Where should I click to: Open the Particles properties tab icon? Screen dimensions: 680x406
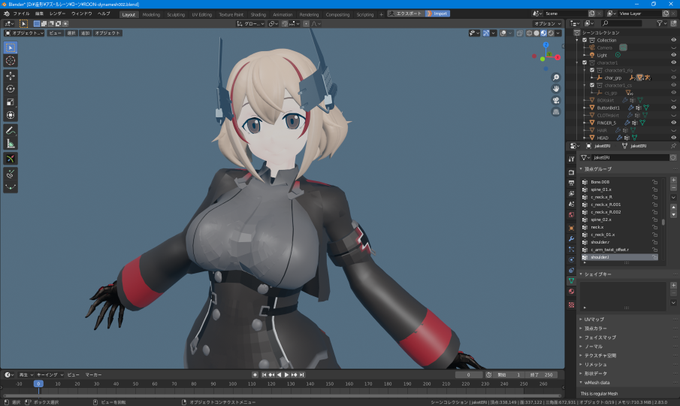[571, 249]
